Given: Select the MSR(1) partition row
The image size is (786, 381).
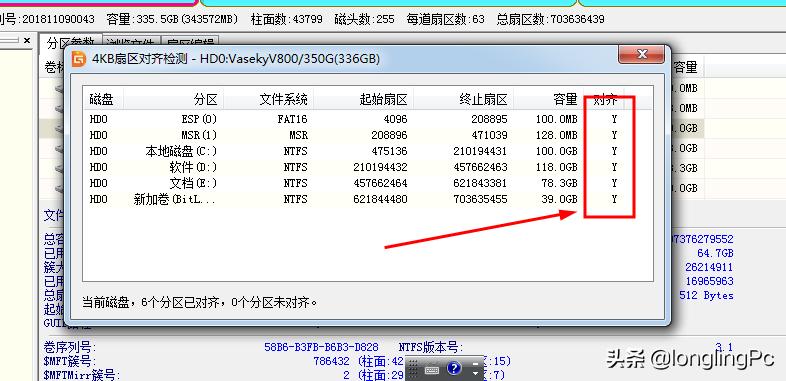Looking at the screenshot, I should [368, 135].
